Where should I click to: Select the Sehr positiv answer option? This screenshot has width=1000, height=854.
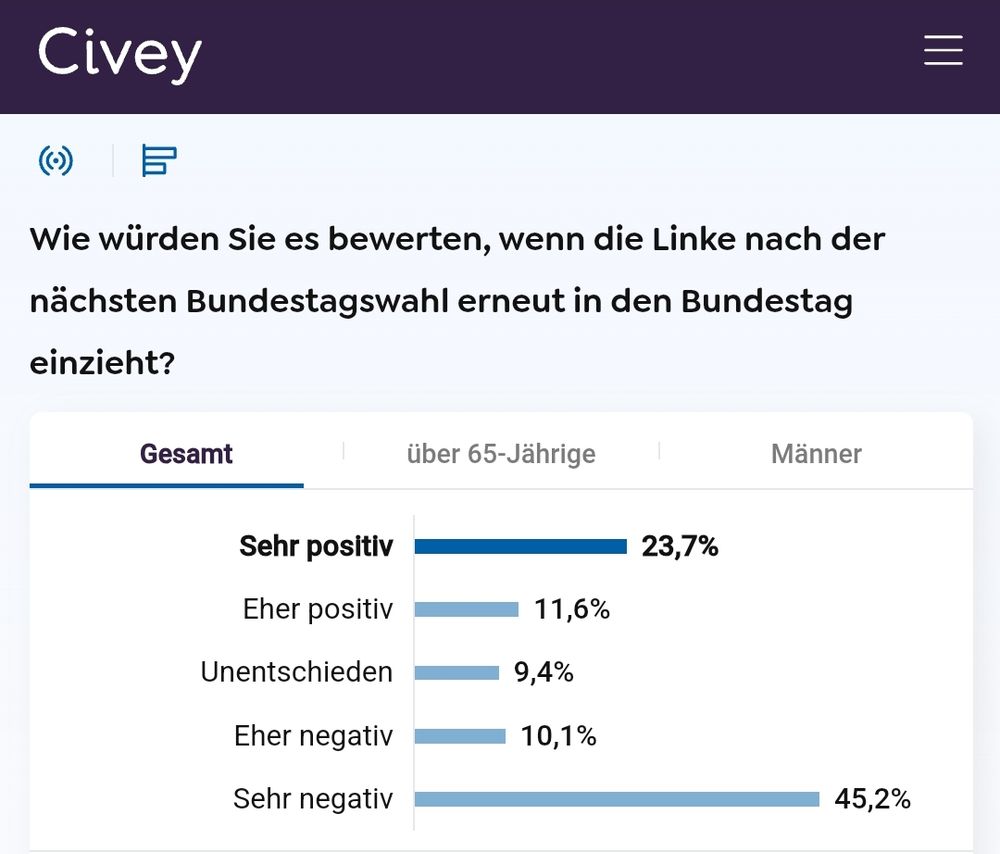click(x=316, y=546)
